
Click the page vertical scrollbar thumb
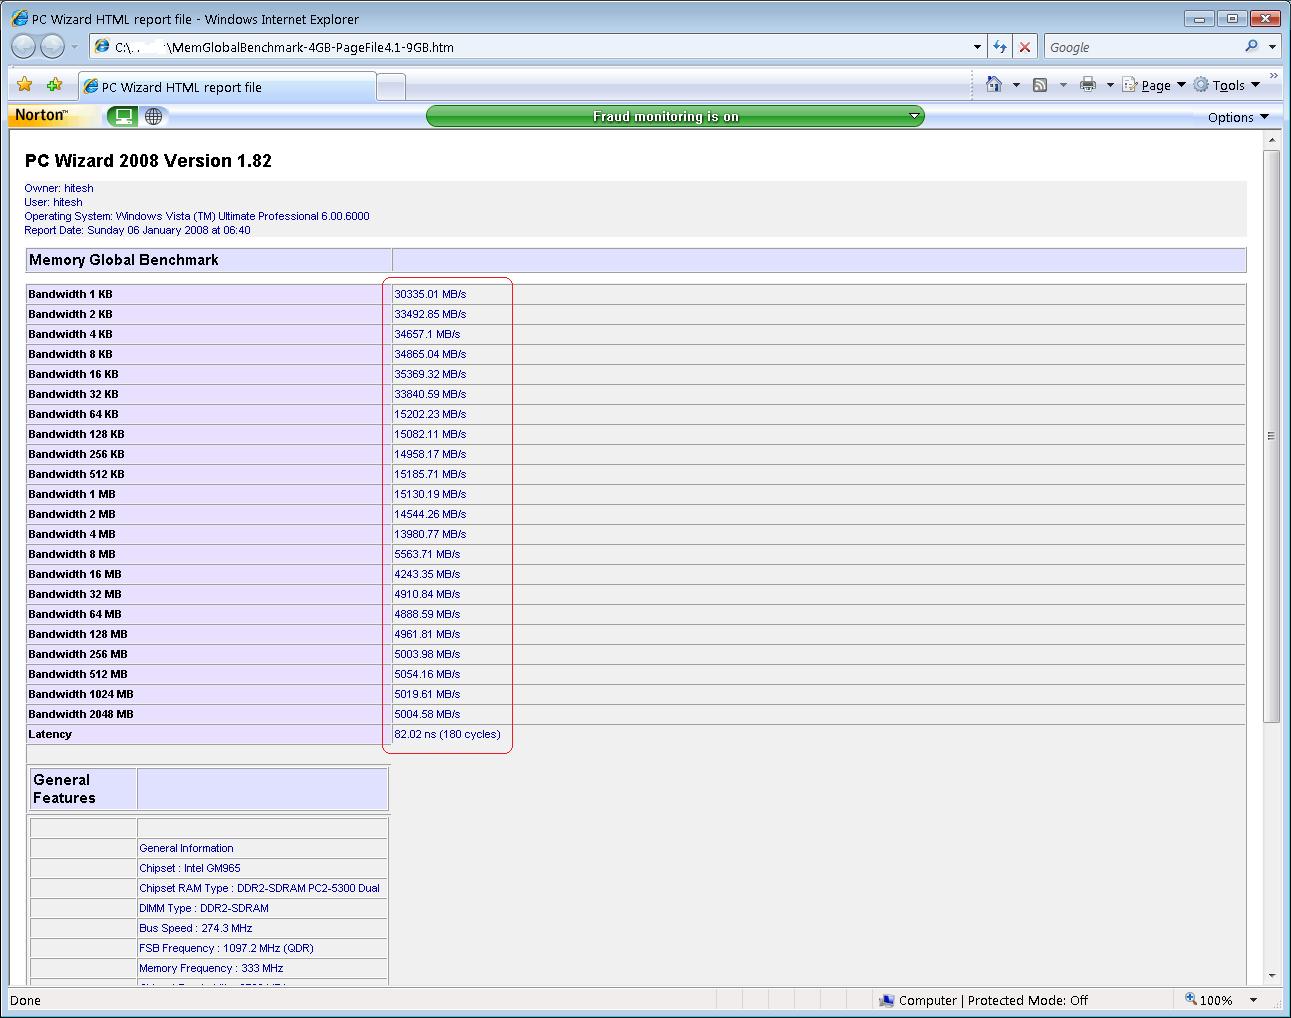click(x=1272, y=435)
